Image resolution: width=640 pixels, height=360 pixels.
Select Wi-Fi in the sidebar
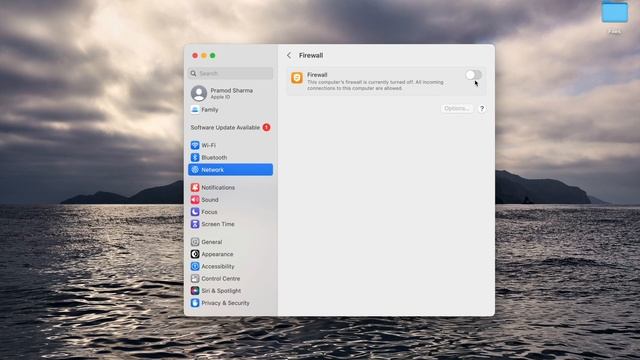(x=231, y=145)
